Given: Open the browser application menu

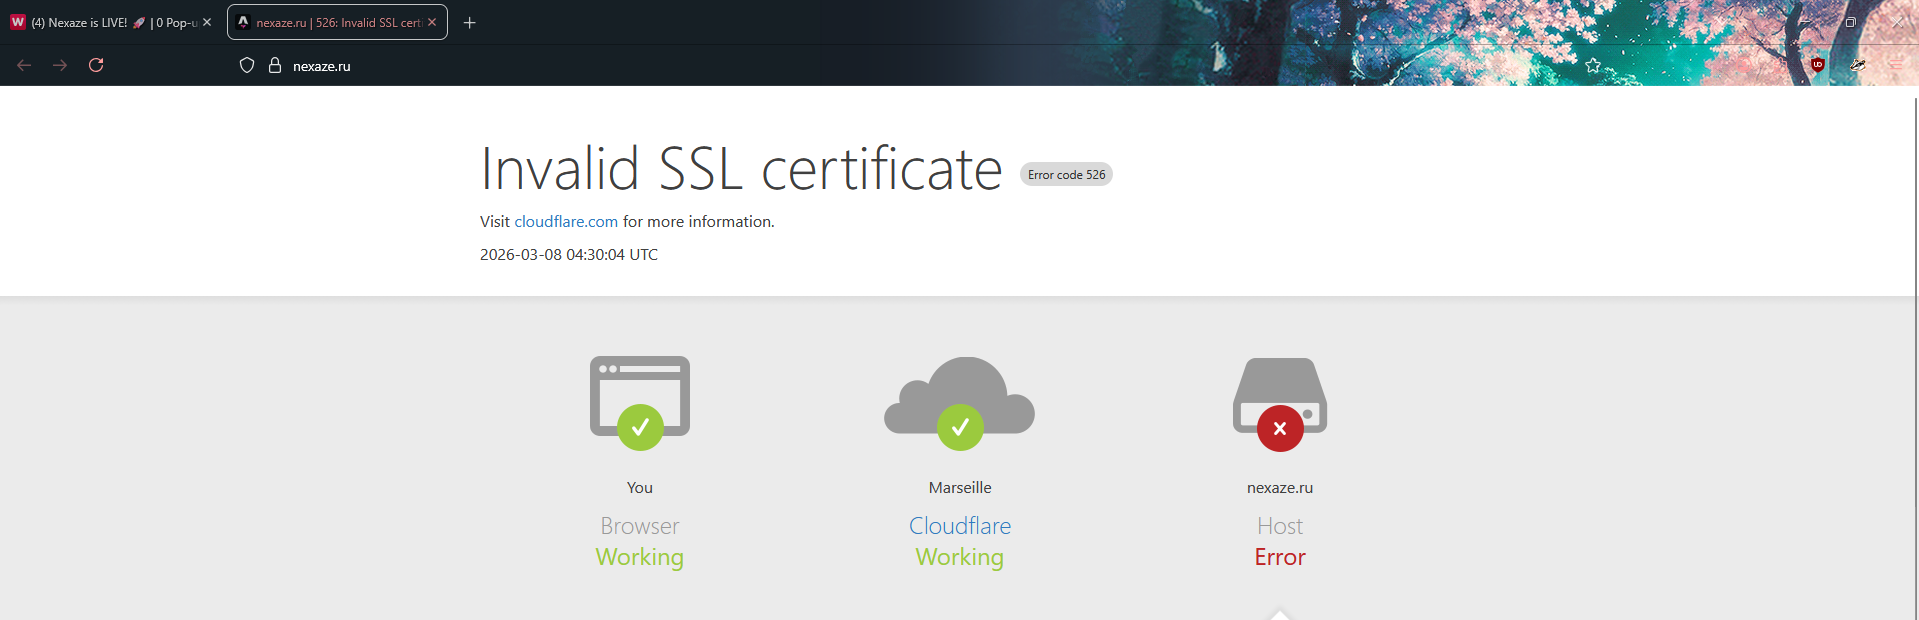Looking at the screenshot, I should pyautogui.click(x=1895, y=65).
